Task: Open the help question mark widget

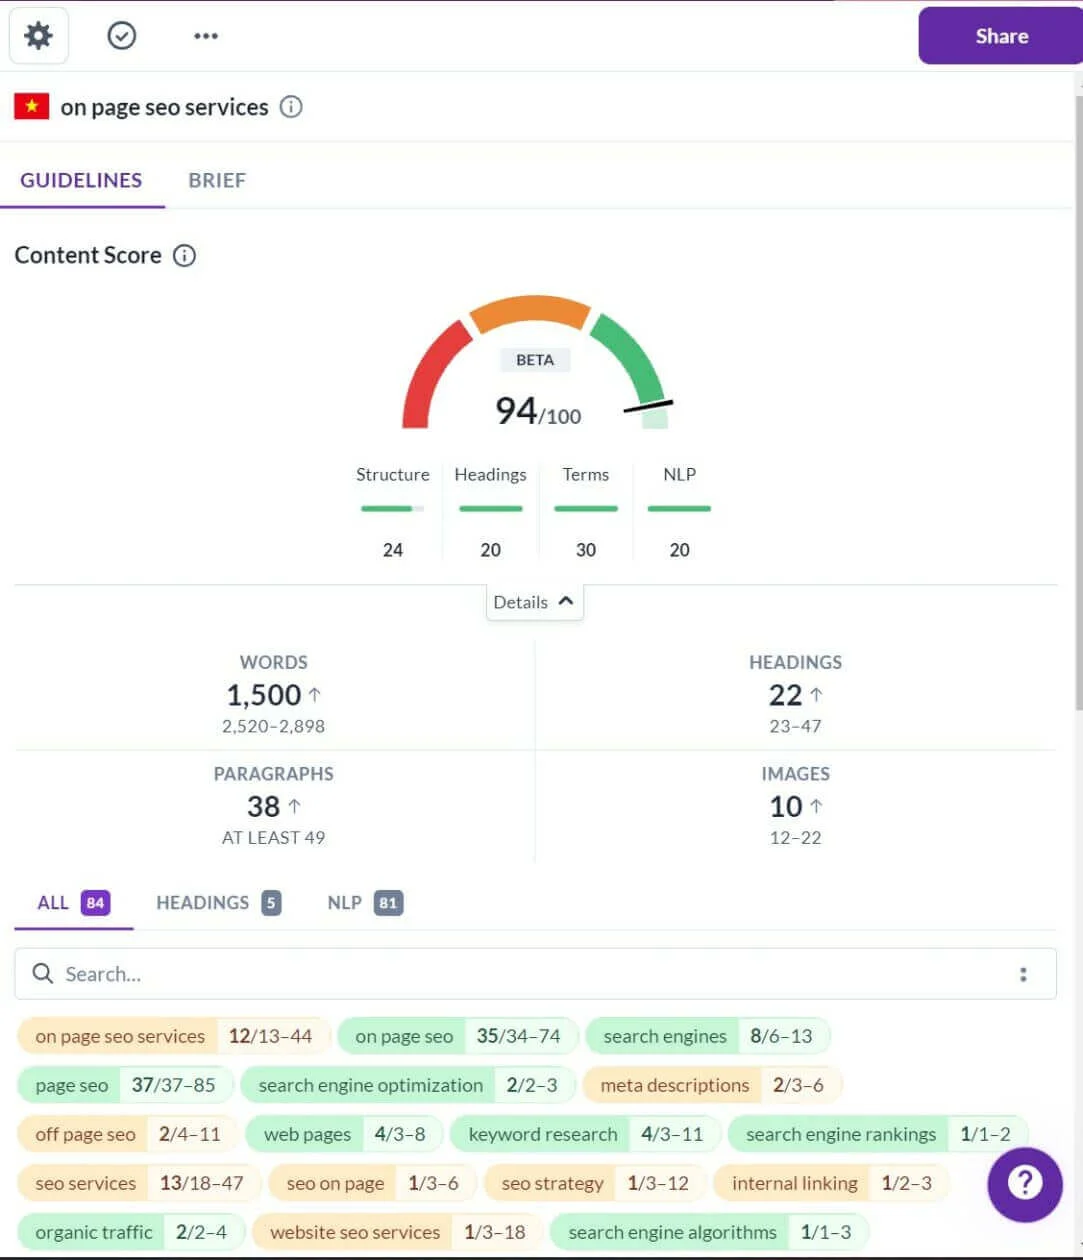Action: 1025,1184
